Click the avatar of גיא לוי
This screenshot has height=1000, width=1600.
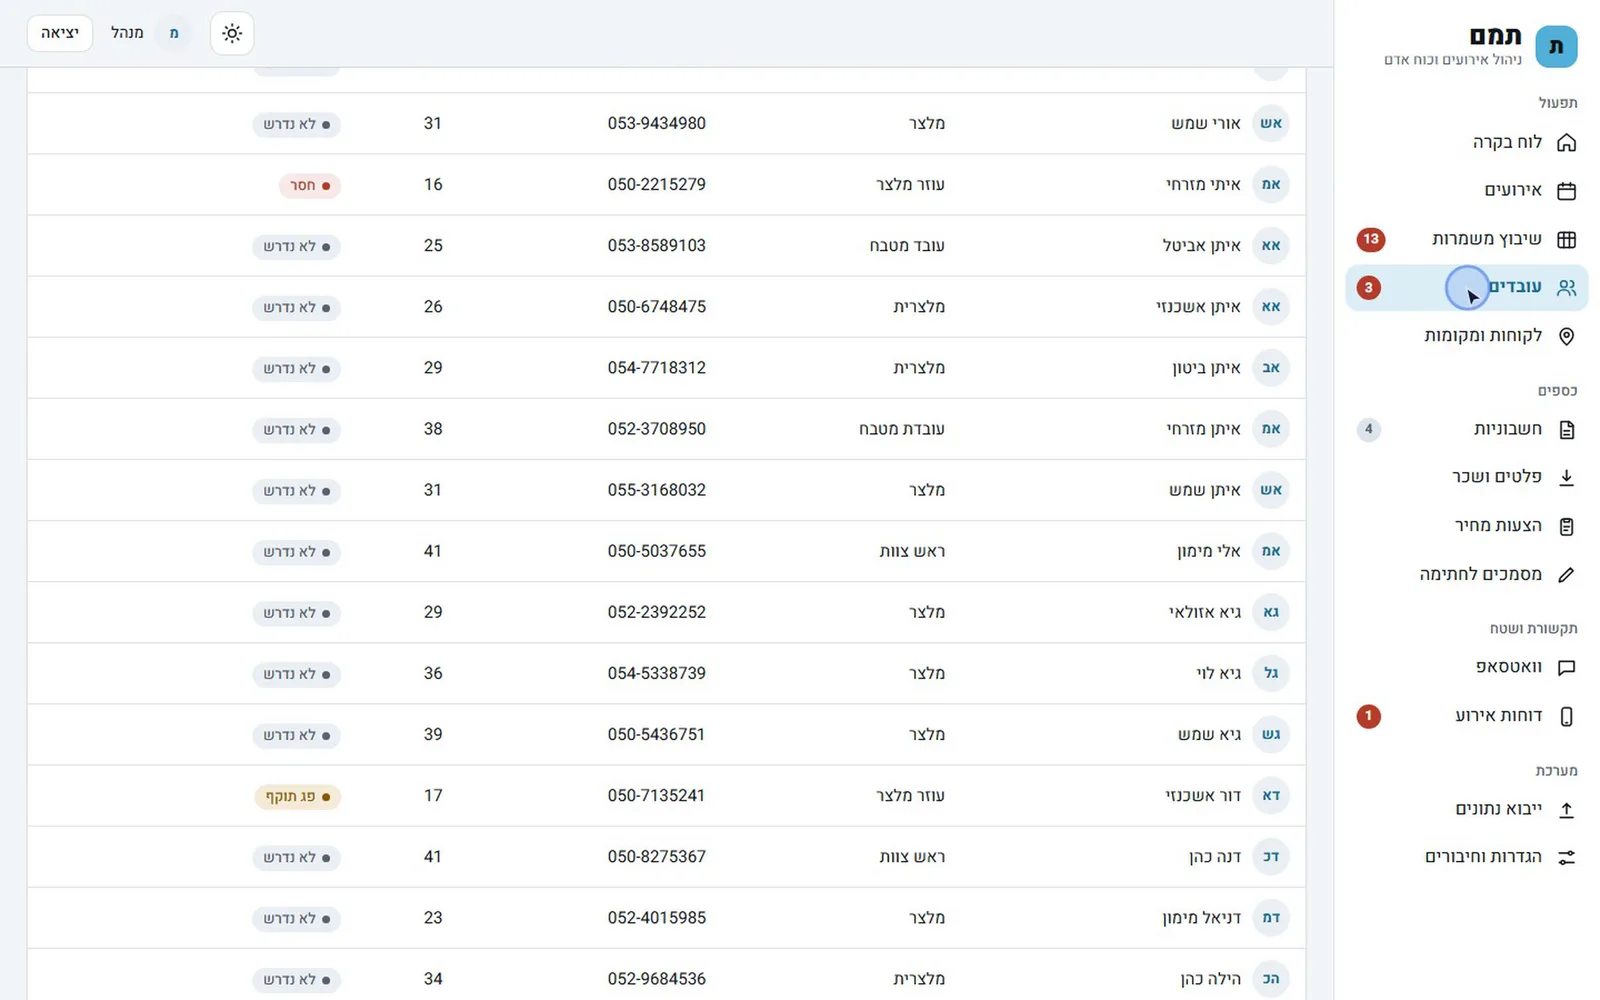click(x=1270, y=673)
